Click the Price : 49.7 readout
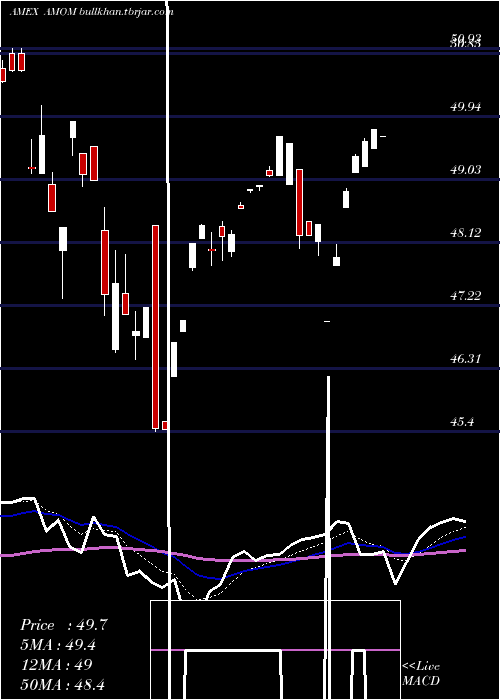This screenshot has width=500, height=700. point(64,625)
